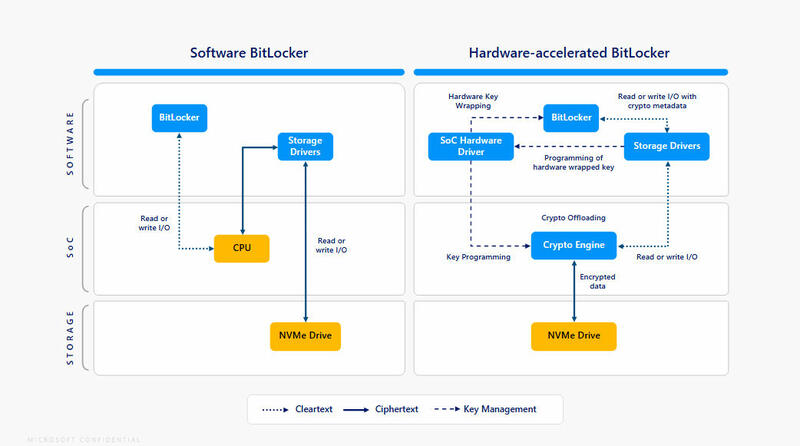Select the Crypto Engine box
Image resolution: width=800 pixels, height=446 pixels.
pyautogui.click(x=574, y=244)
